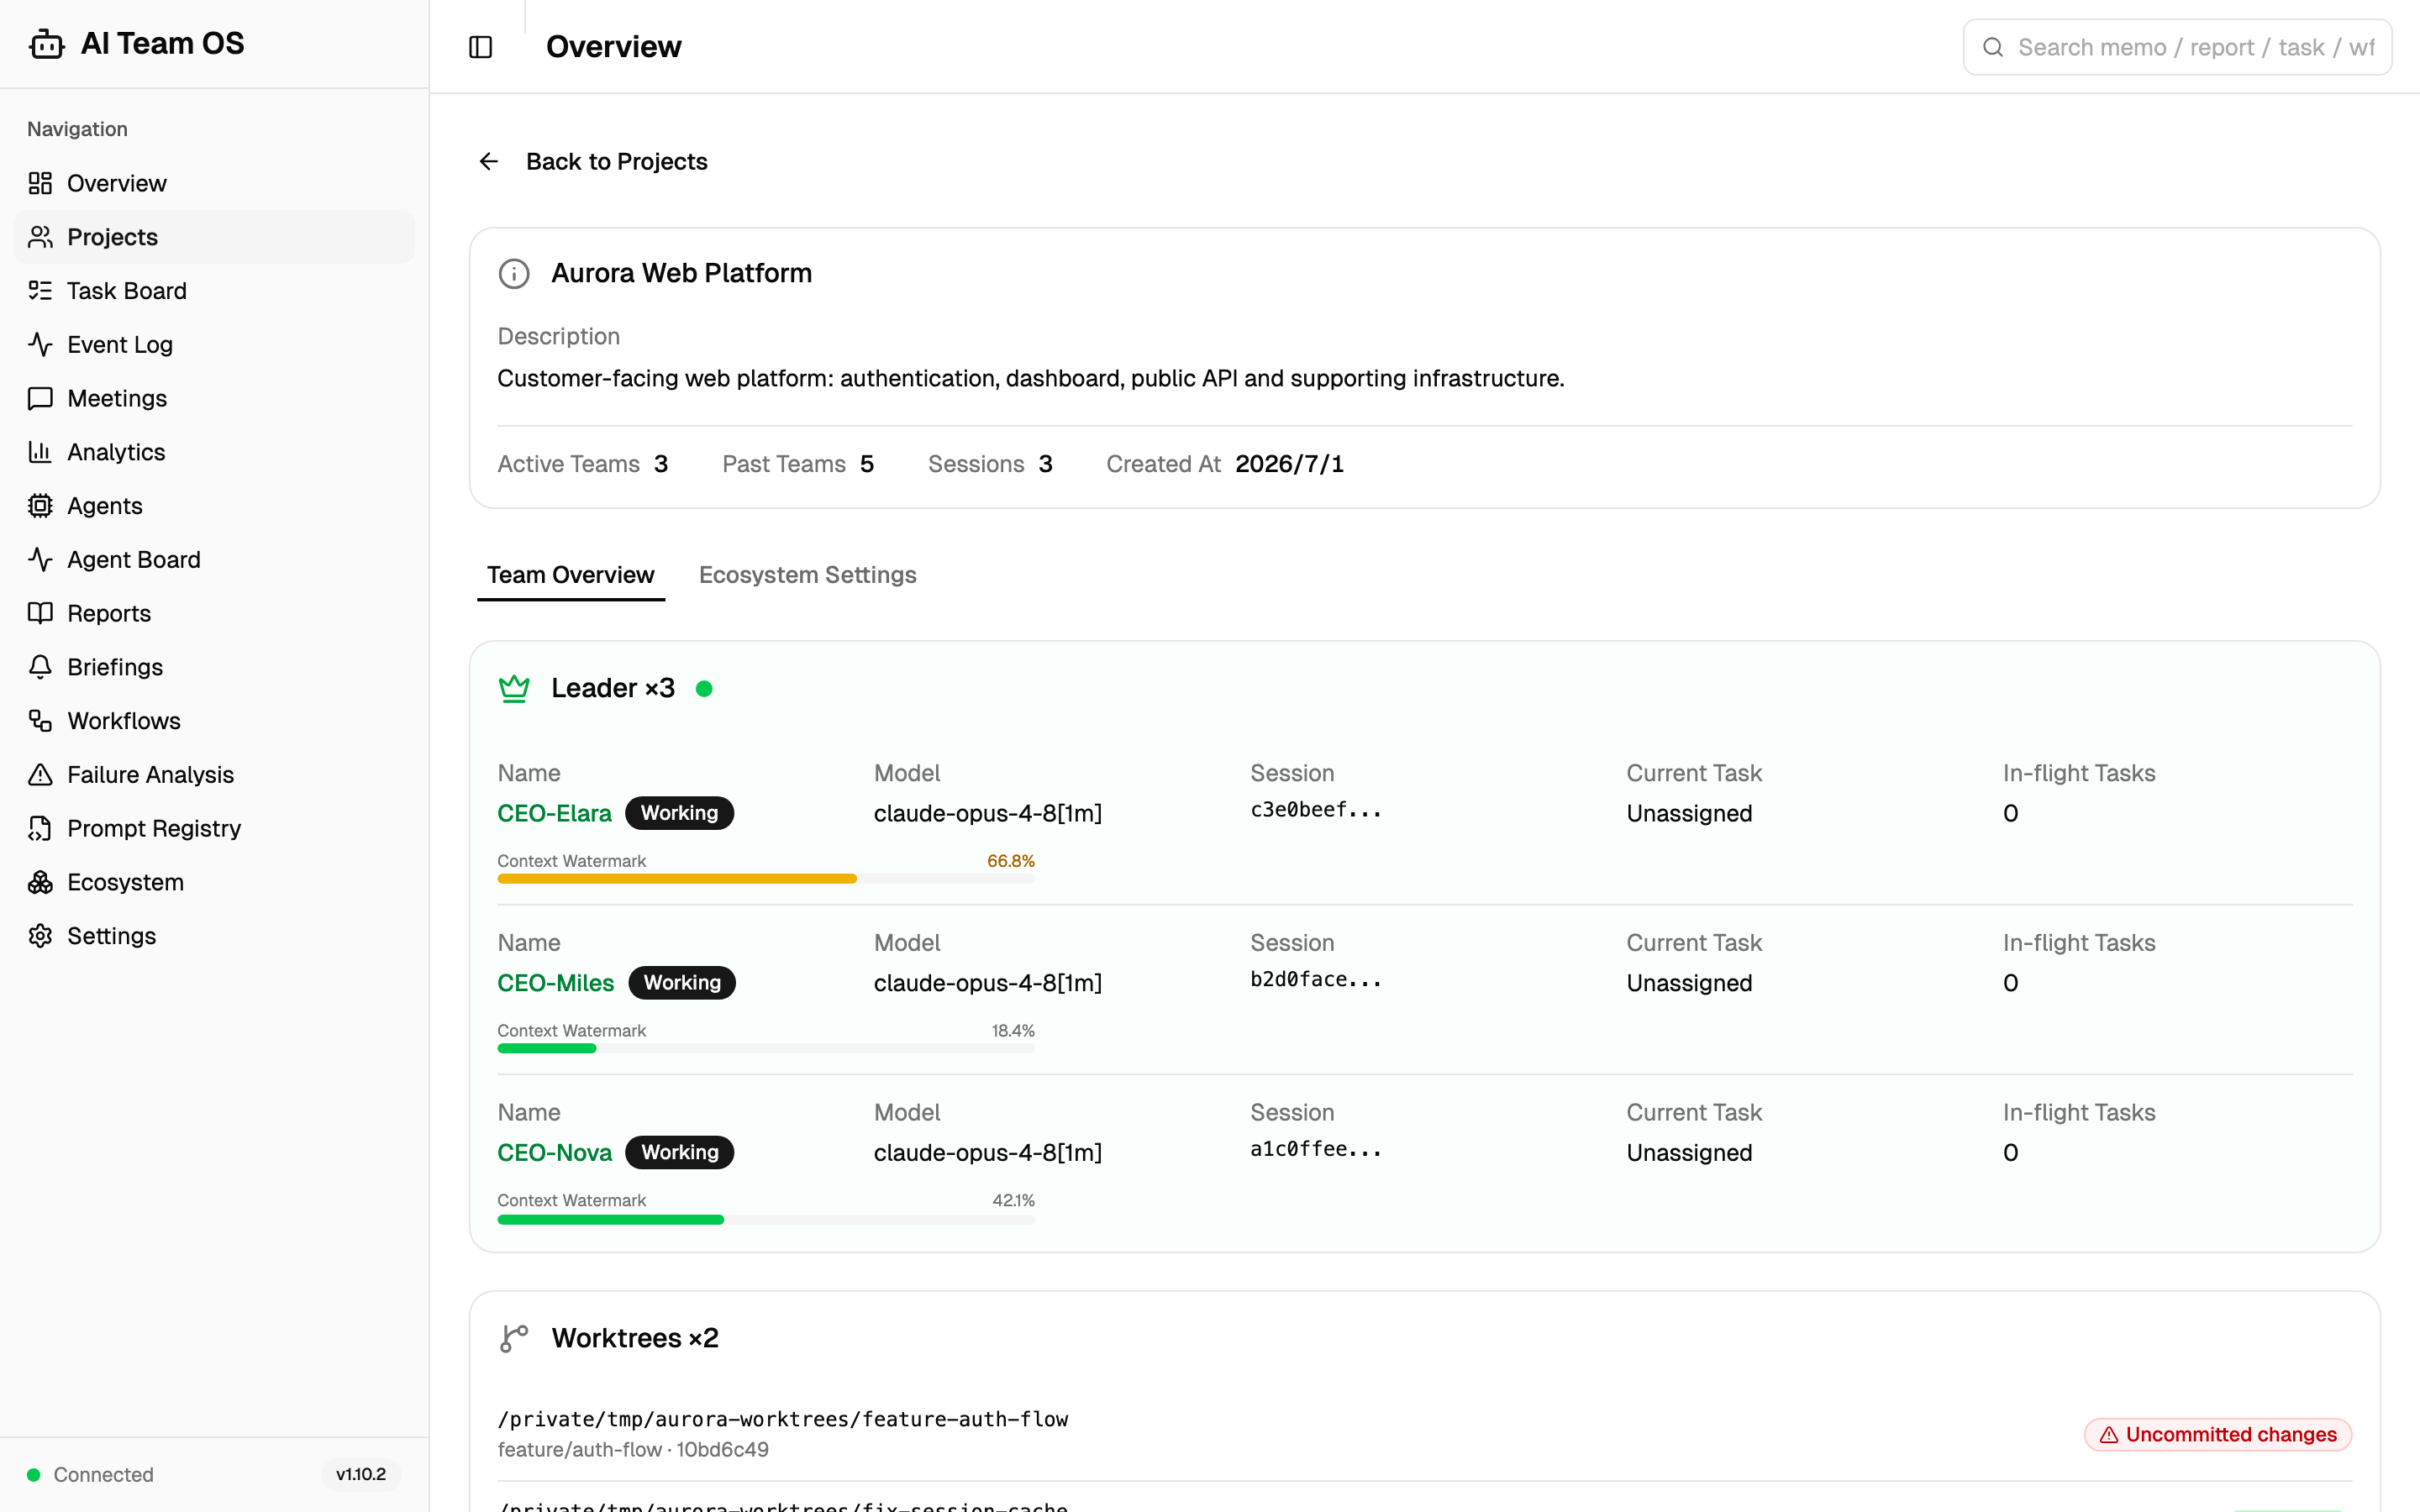This screenshot has height=1512, width=2420.
Task: Click the 42.1% watermark value
Action: (1013, 1200)
